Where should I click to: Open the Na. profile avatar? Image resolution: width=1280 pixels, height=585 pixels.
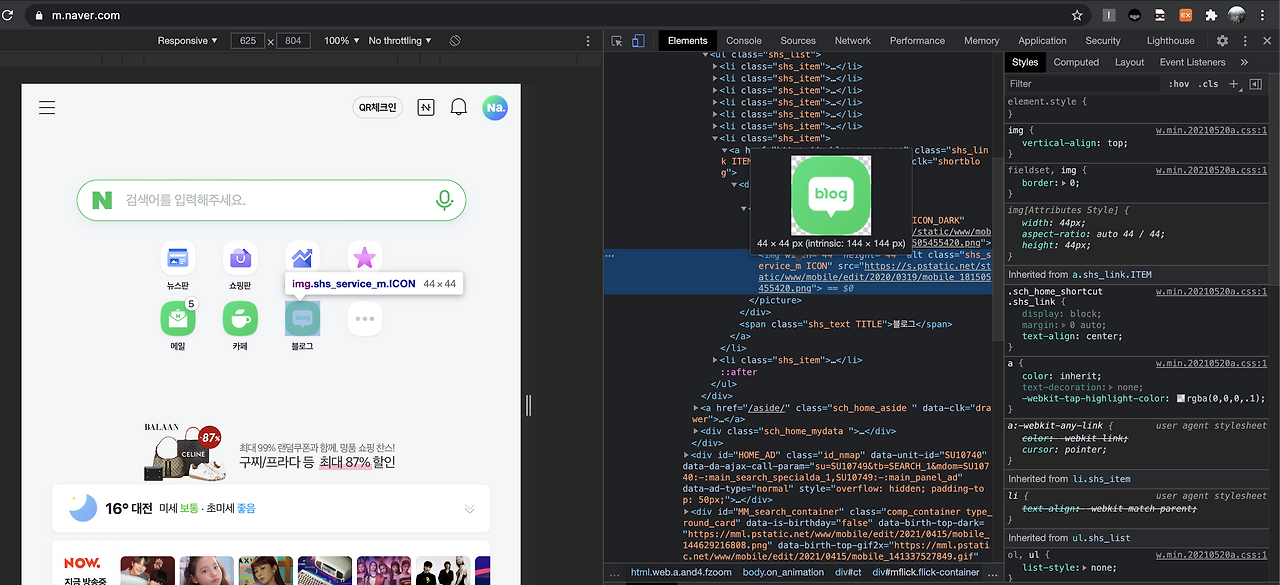pyautogui.click(x=494, y=107)
